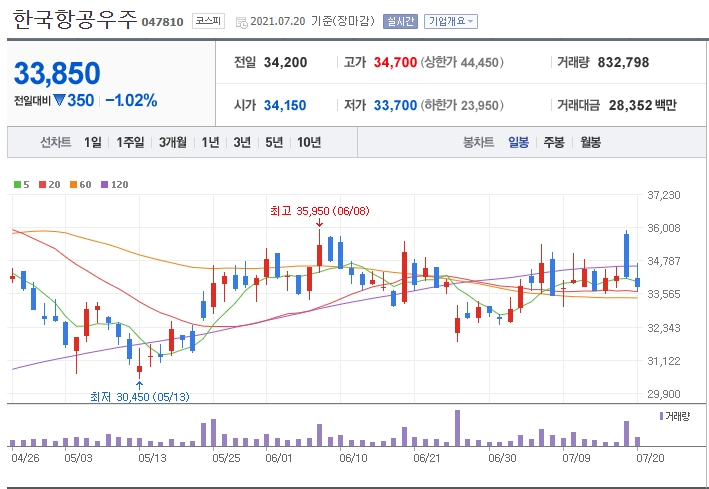The image size is (709, 489).
Task: Switch to 주봉 weekly candle chart
Action: click(x=554, y=142)
